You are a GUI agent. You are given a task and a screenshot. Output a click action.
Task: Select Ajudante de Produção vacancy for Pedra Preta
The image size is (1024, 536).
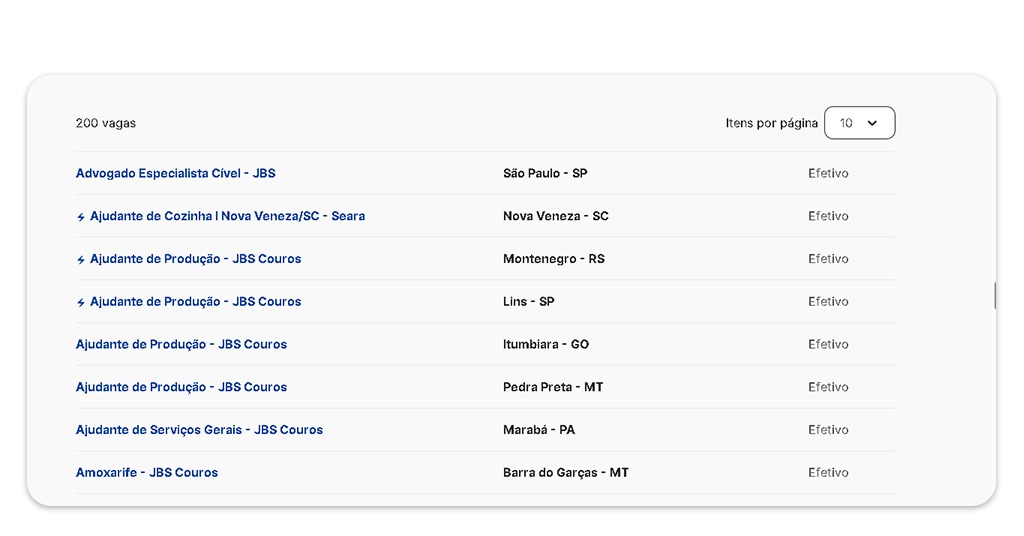tap(181, 387)
